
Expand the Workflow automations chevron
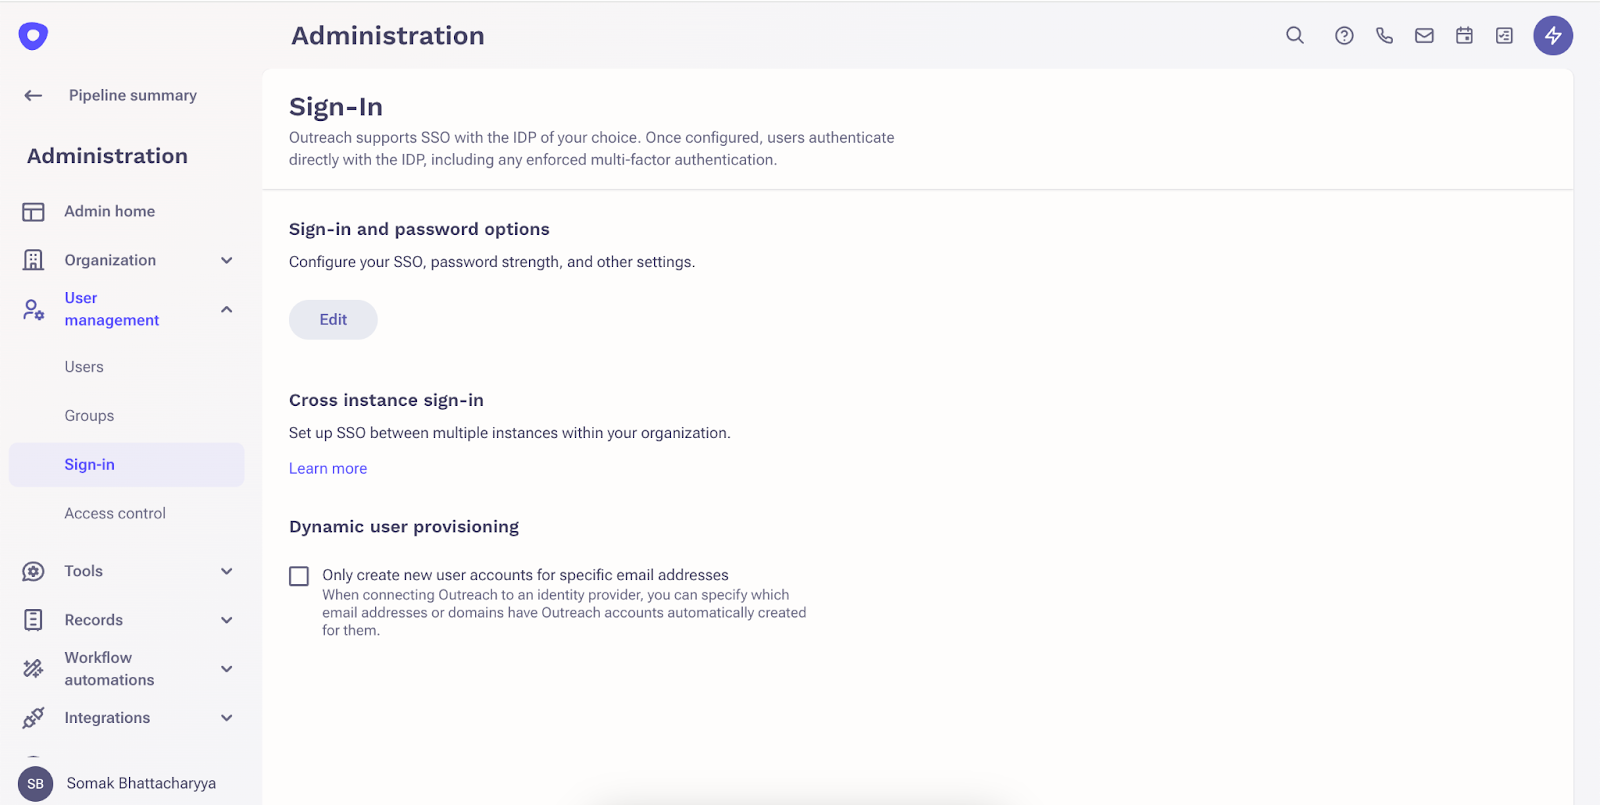pos(227,668)
